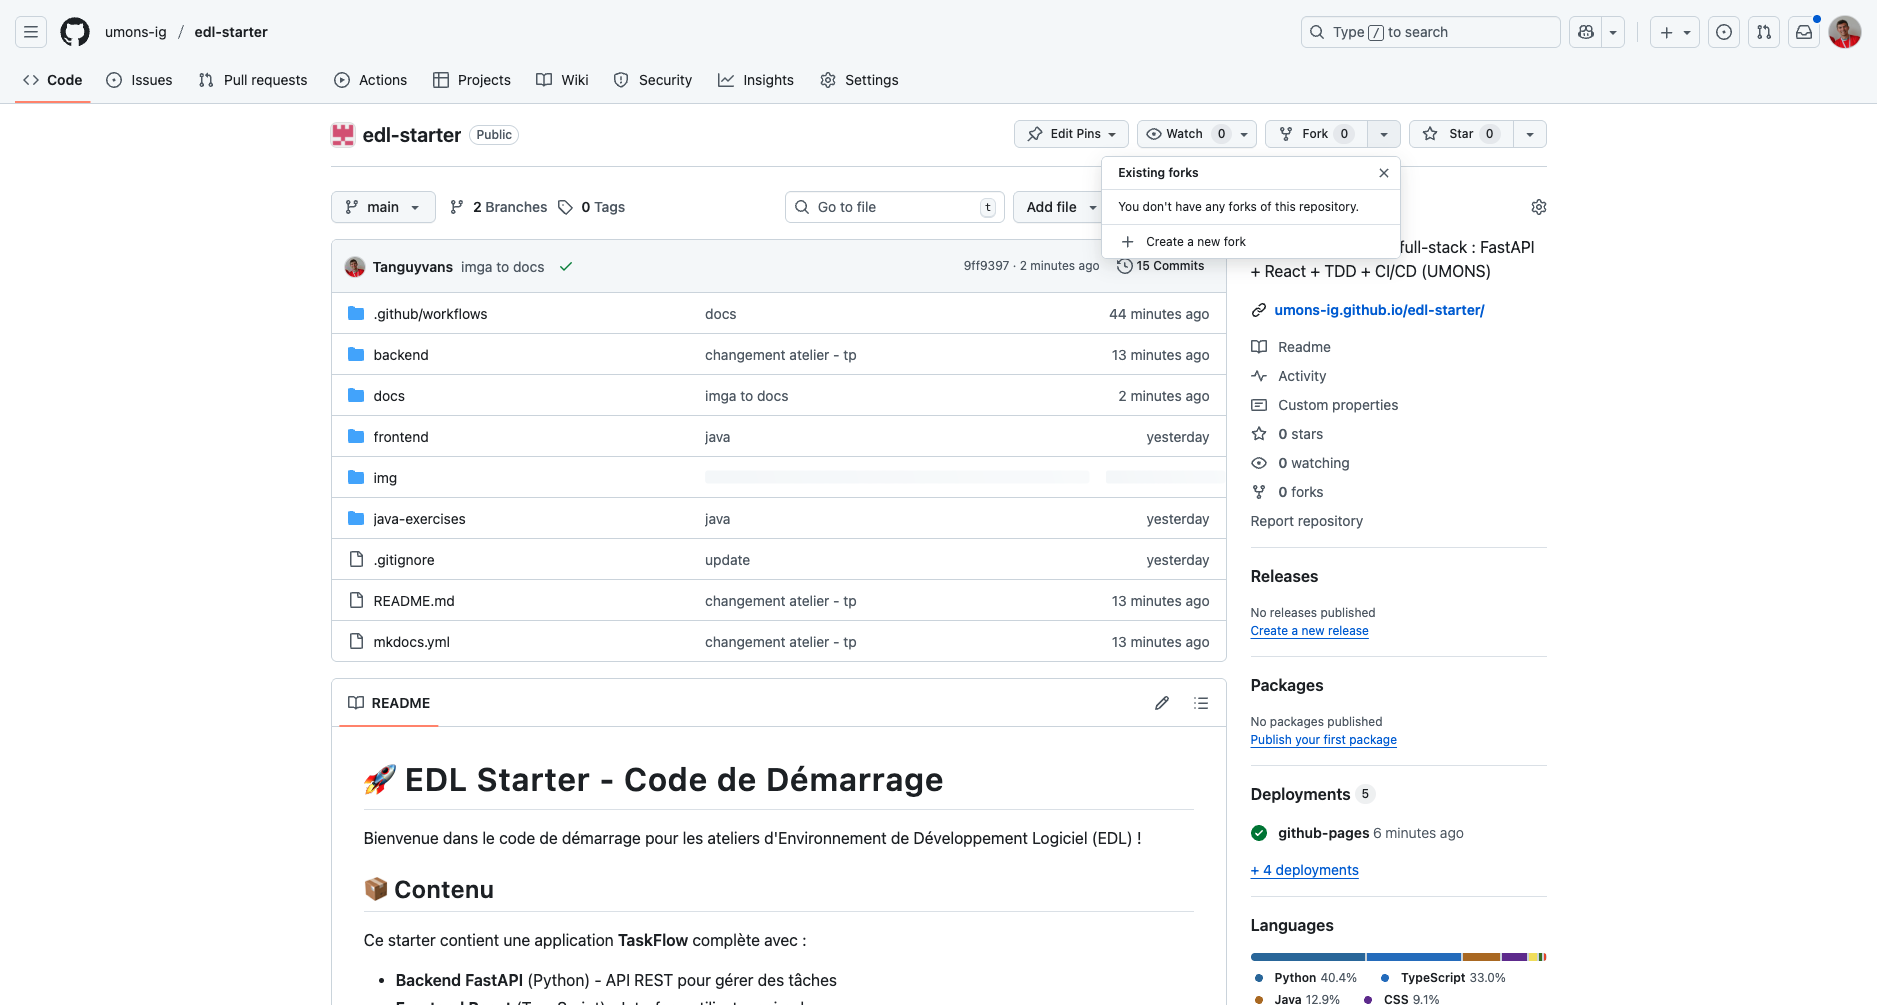Star the edl-starter repository

click(x=1460, y=134)
